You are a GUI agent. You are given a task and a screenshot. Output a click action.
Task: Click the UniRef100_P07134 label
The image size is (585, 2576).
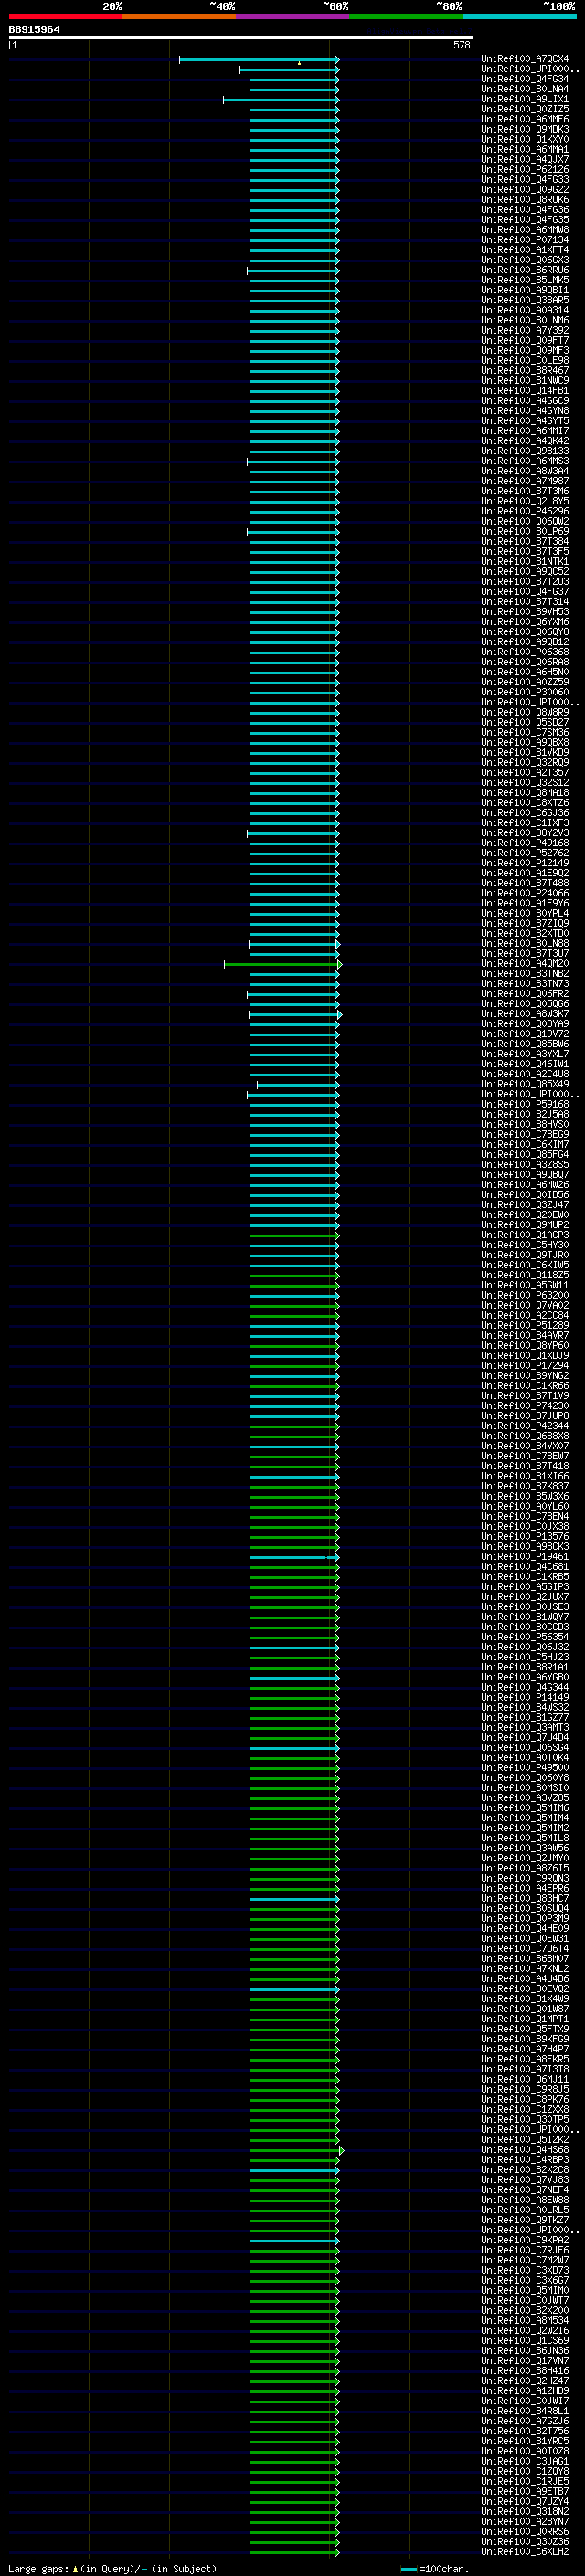525,240
